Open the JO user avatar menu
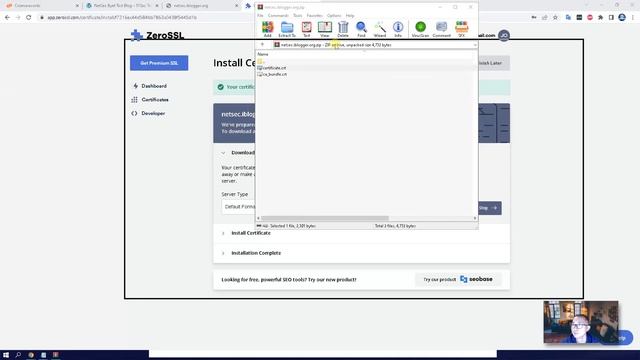The width and height of the screenshot is (640, 360). pos(504,36)
